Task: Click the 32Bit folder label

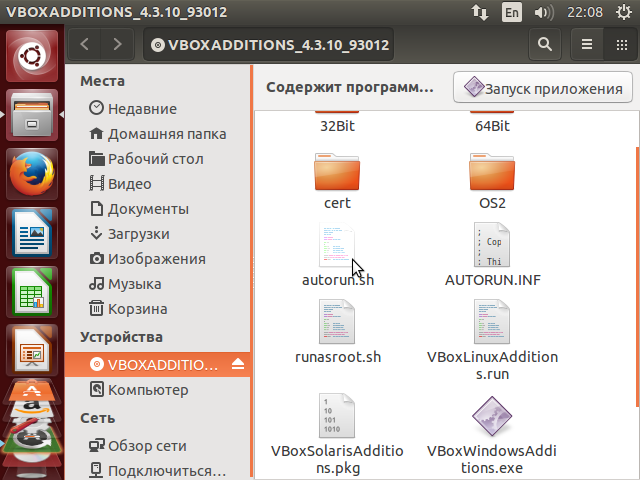Action: pyautogui.click(x=337, y=126)
